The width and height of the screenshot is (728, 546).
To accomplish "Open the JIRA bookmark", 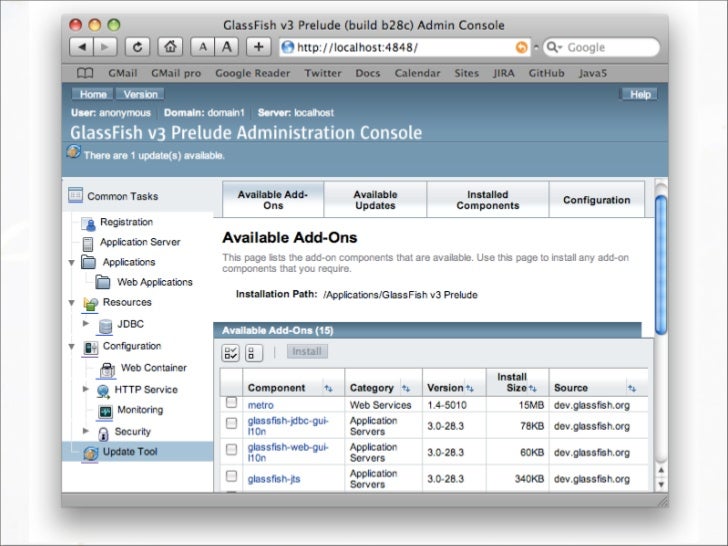I will (x=504, y=73).
